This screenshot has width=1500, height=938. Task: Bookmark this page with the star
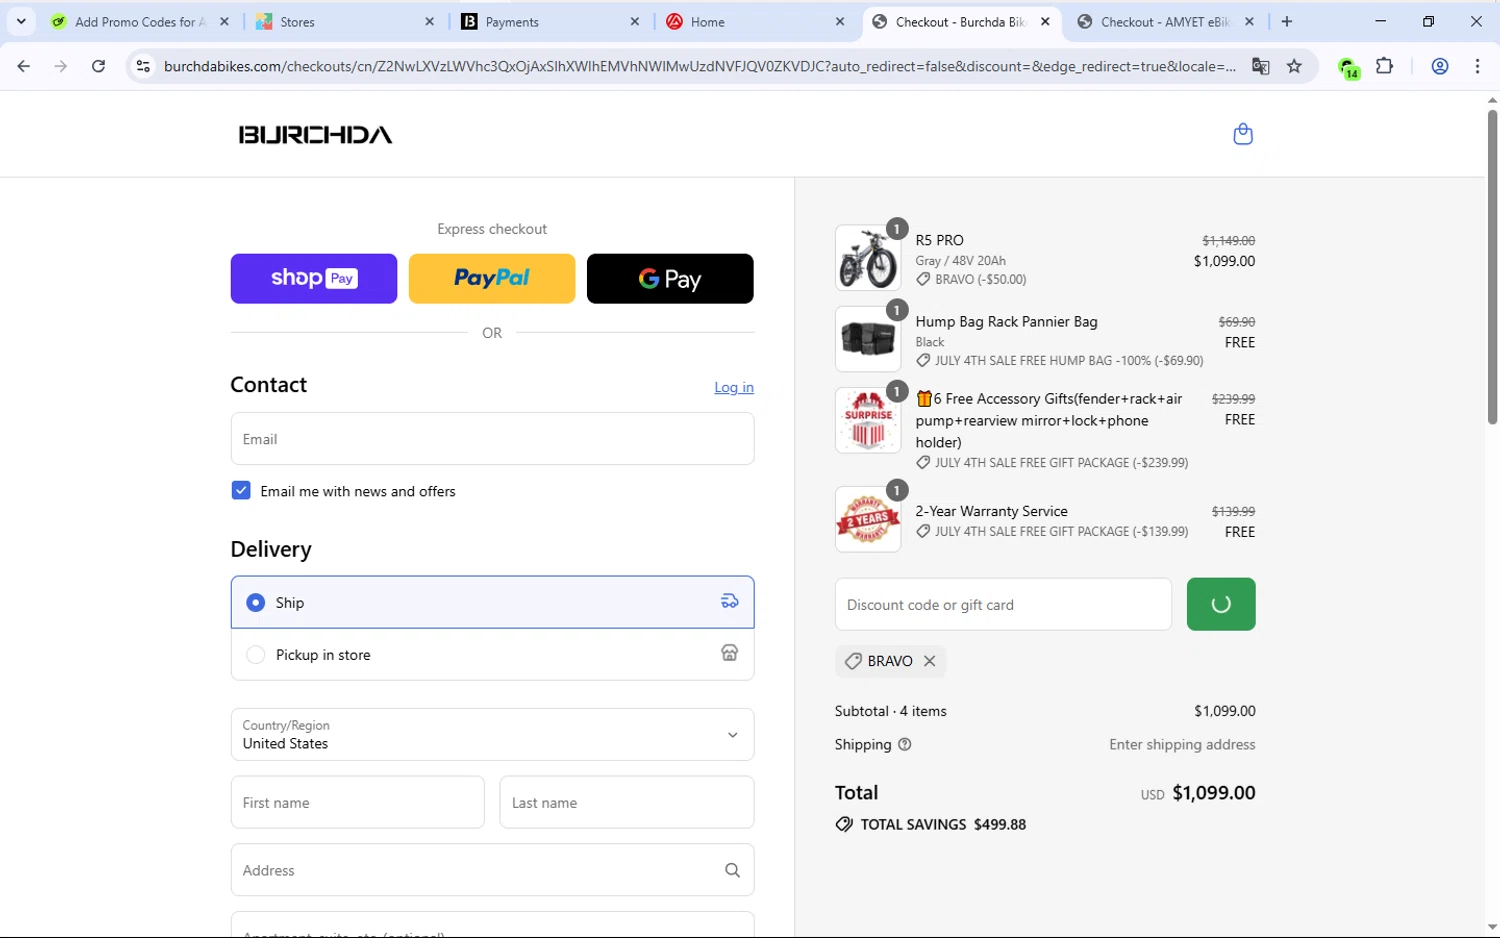[1295, 66]
